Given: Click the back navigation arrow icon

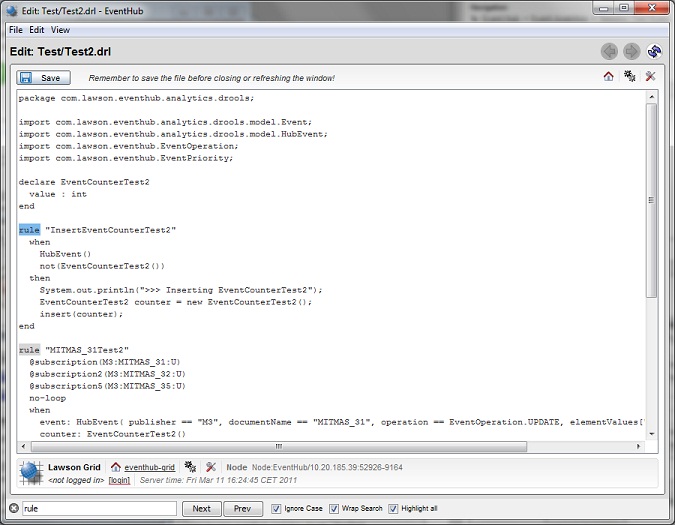Looking at the screenshot, I should coord(609,52).
